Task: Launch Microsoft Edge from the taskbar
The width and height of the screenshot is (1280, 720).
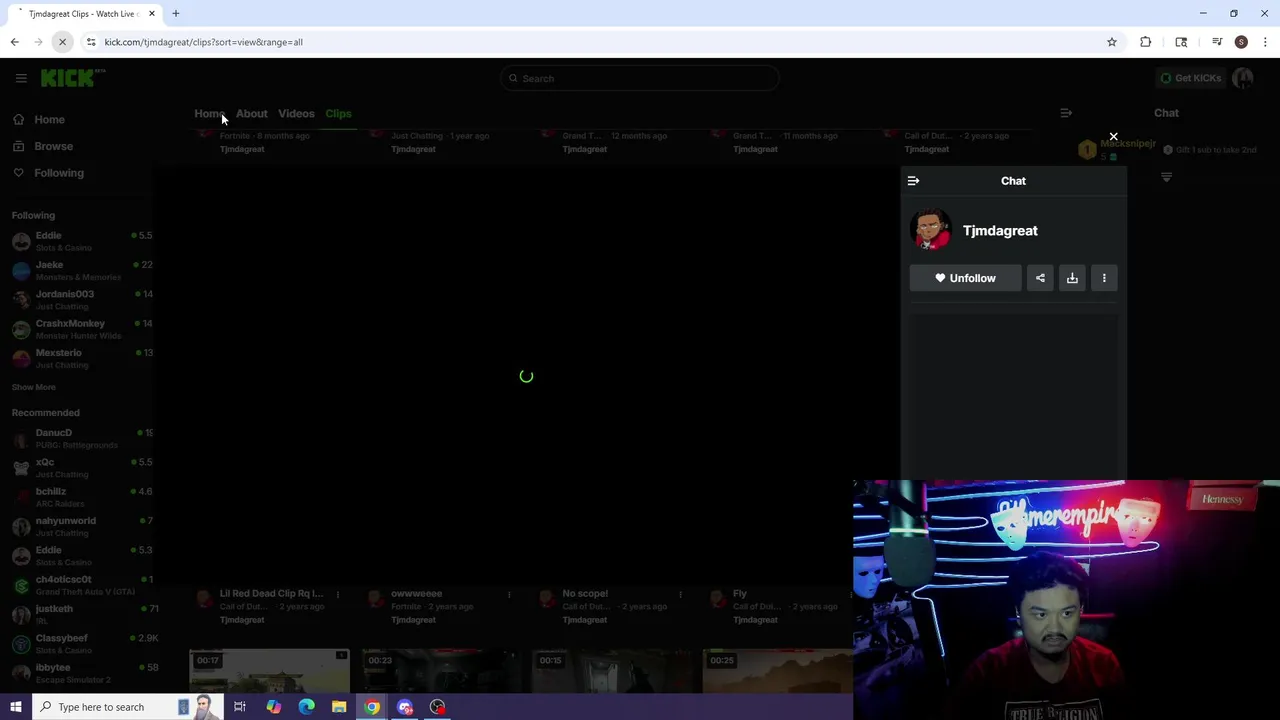Action: pos(306,707)
